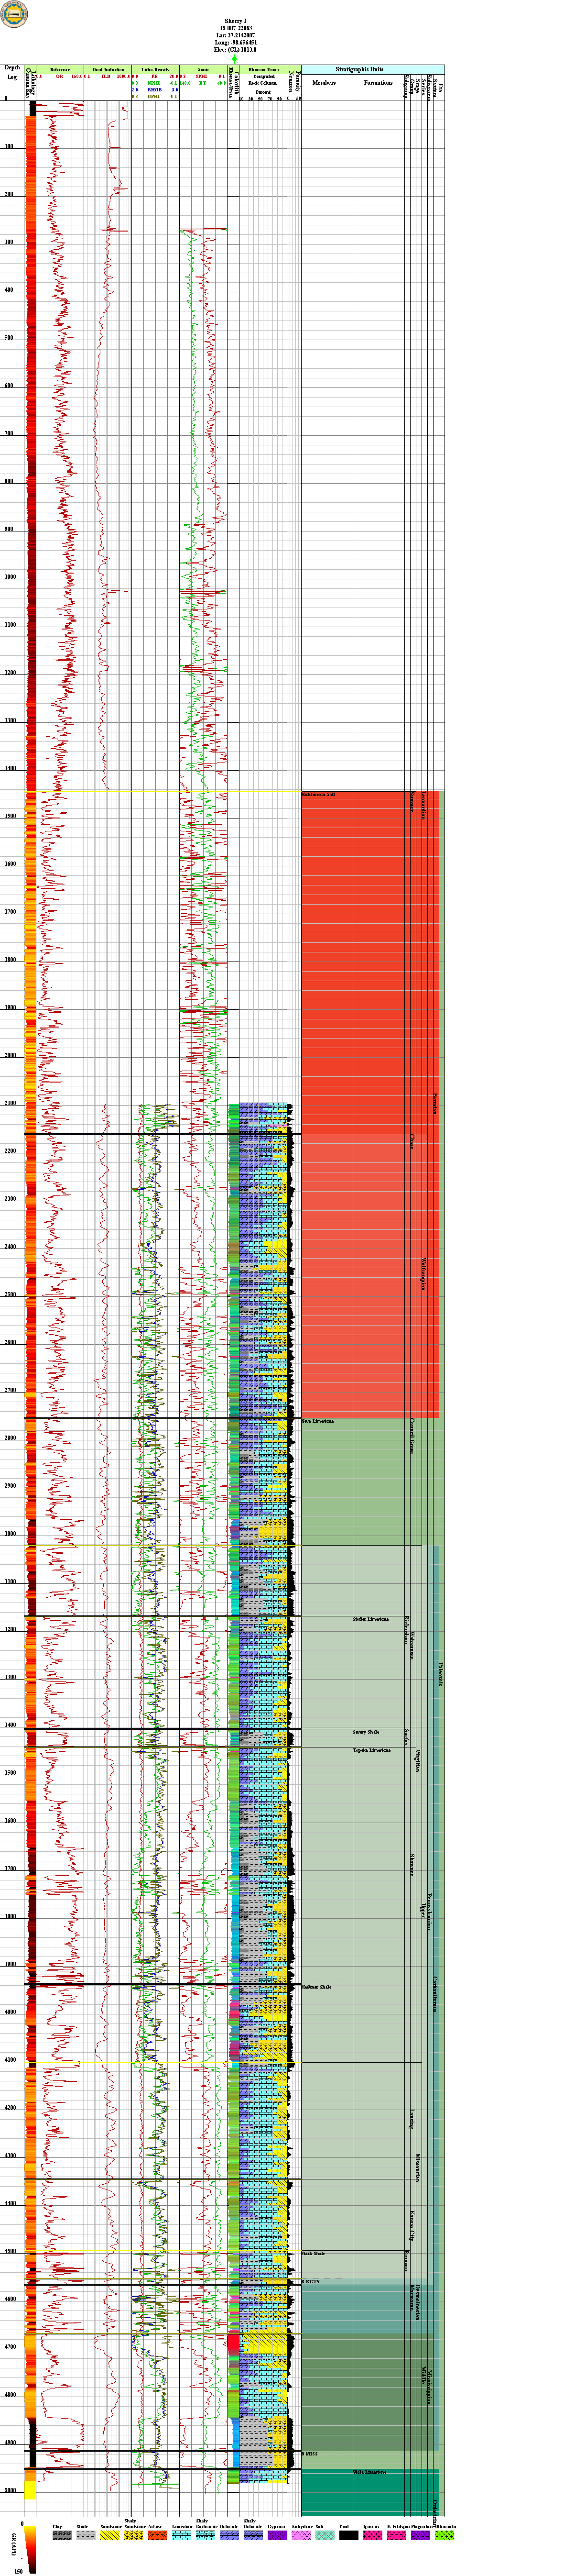Select the black Coal legend swatch
This screenshot has height=2576, width=564.
[x=348, y=2535]
